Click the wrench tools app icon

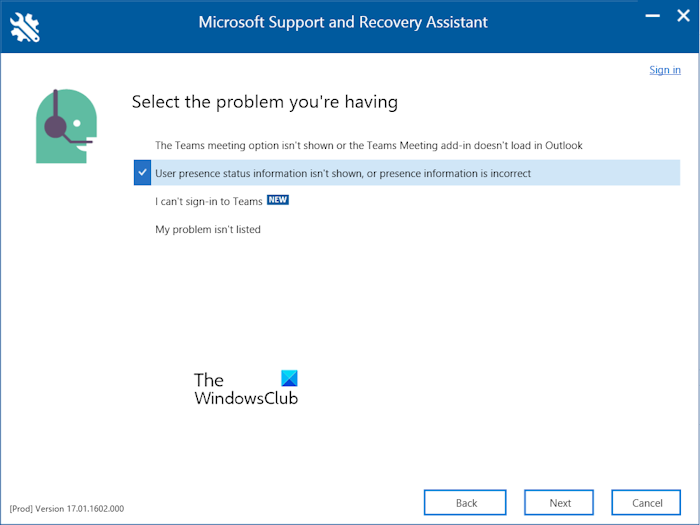[25, 23]
